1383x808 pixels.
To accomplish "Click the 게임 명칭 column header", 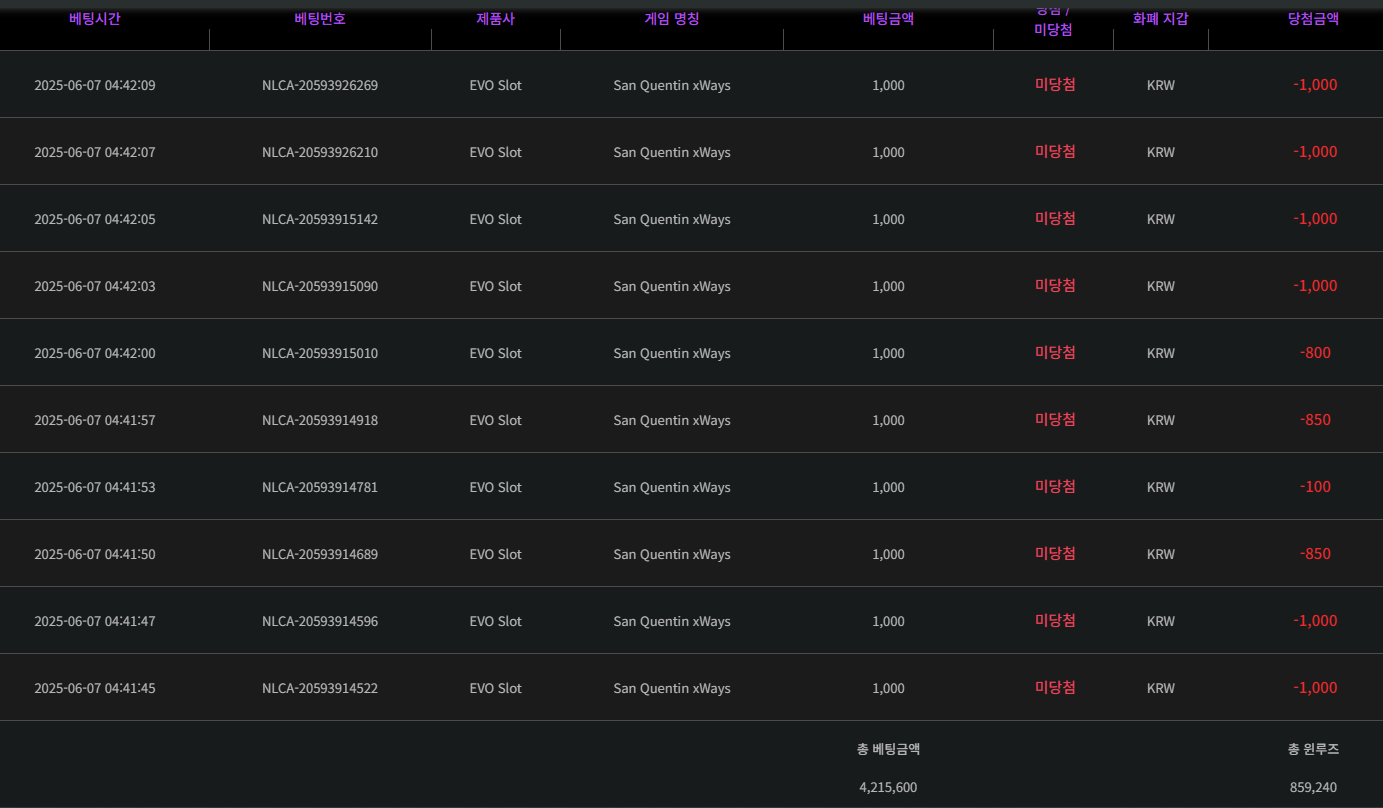I will coord(672,19).
